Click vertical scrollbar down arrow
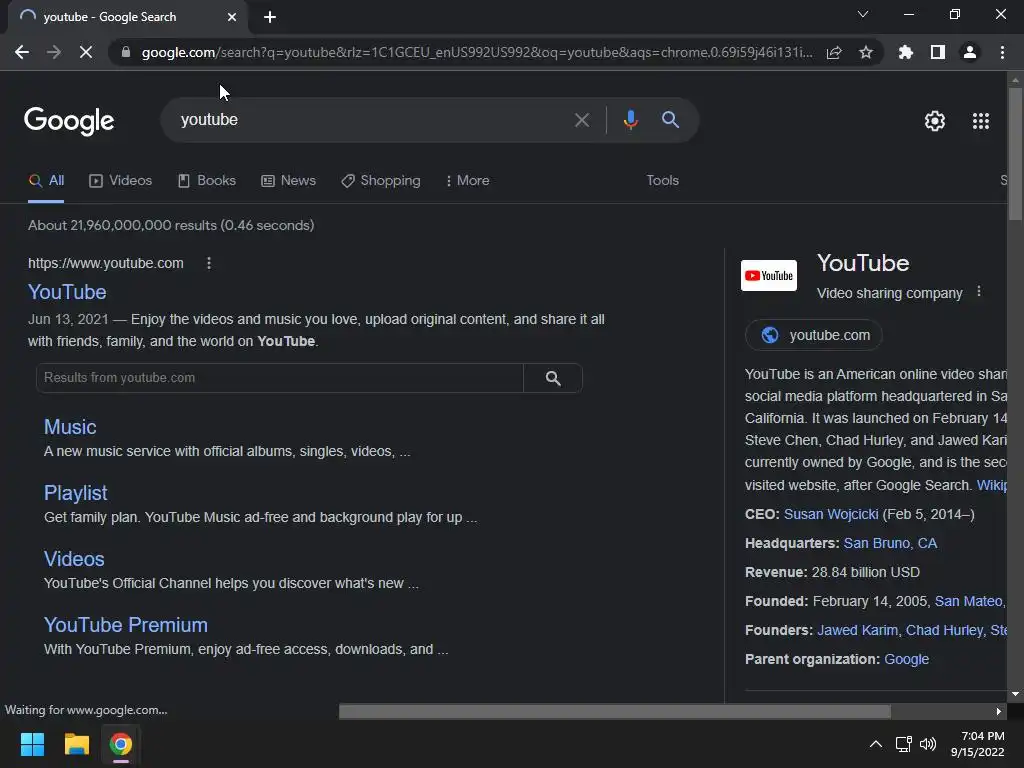The width and height of the screenshot is (1024, 768). (1015, 694)
